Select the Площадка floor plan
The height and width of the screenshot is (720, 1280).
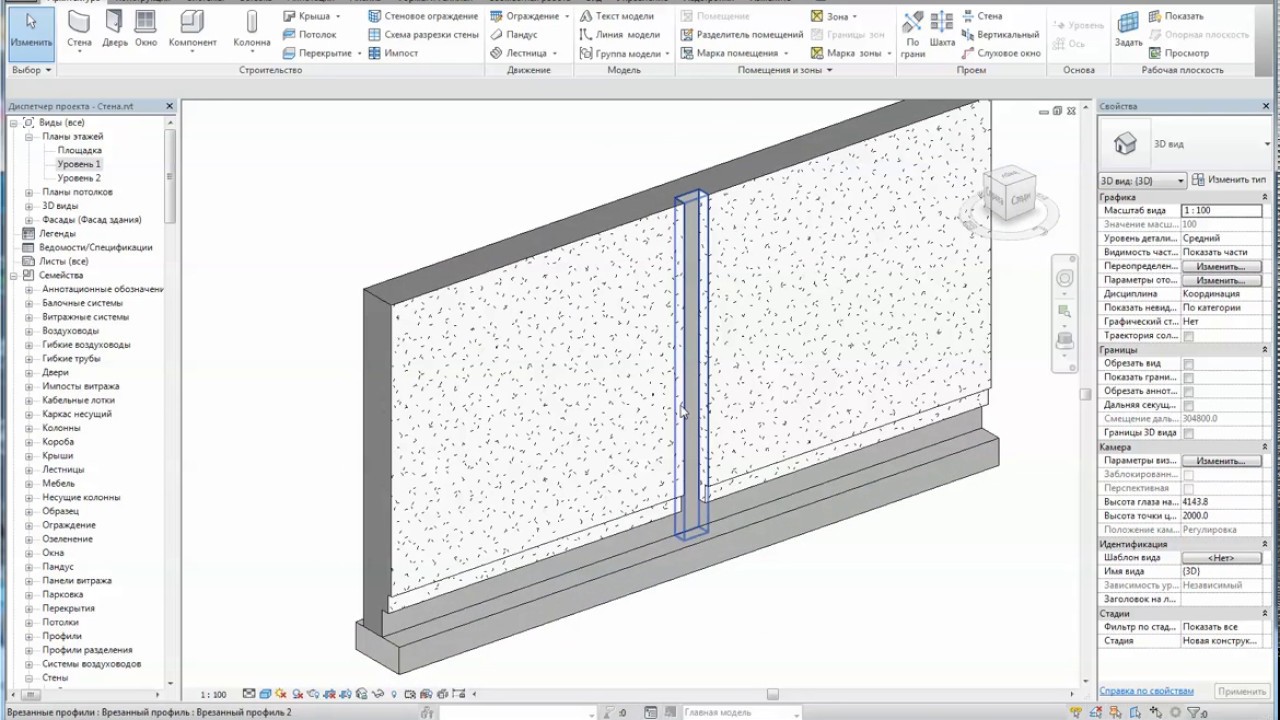click(80, 150)
